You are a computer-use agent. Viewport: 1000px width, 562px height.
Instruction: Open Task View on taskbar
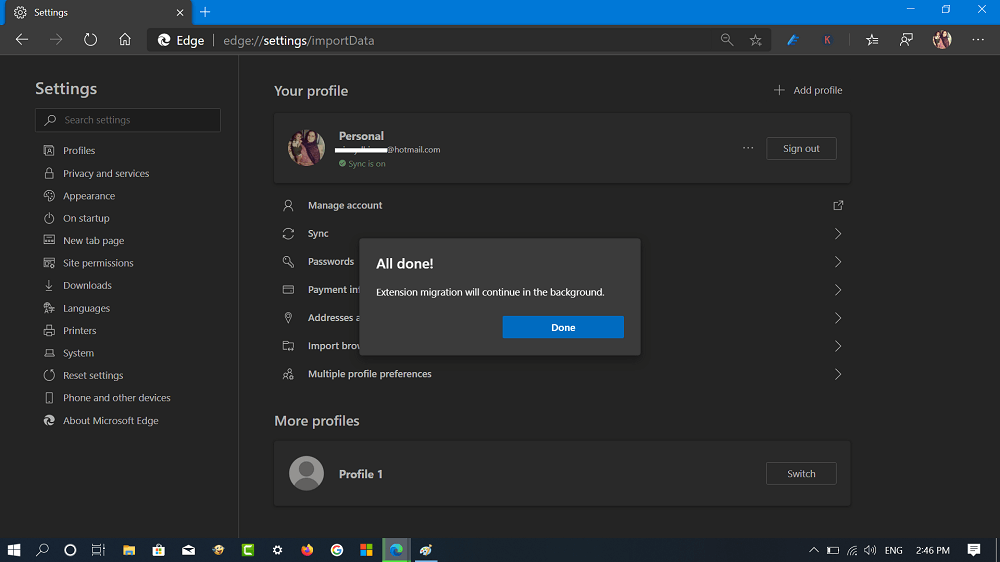click(x=98, y=550)
